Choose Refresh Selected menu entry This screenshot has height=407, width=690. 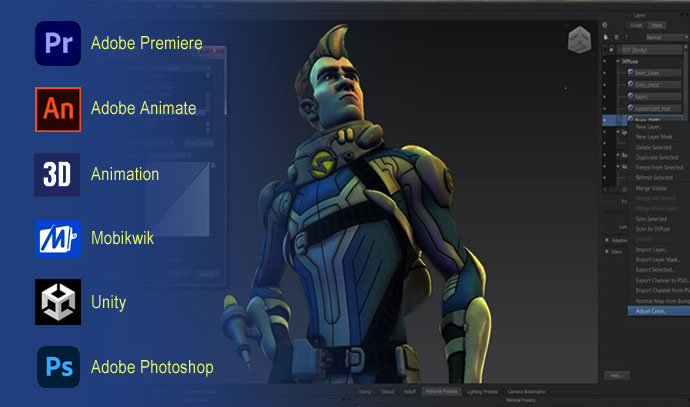[654, 178]
